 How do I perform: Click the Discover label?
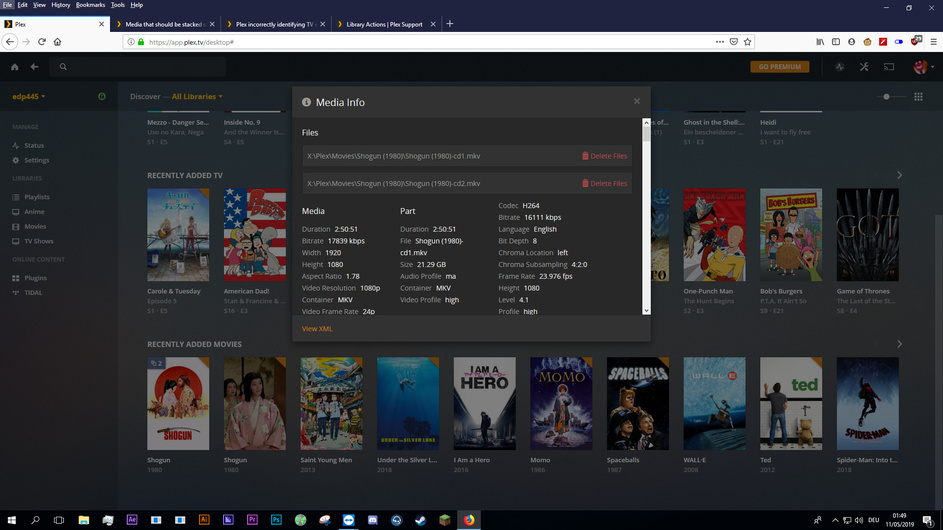(145, 96)
